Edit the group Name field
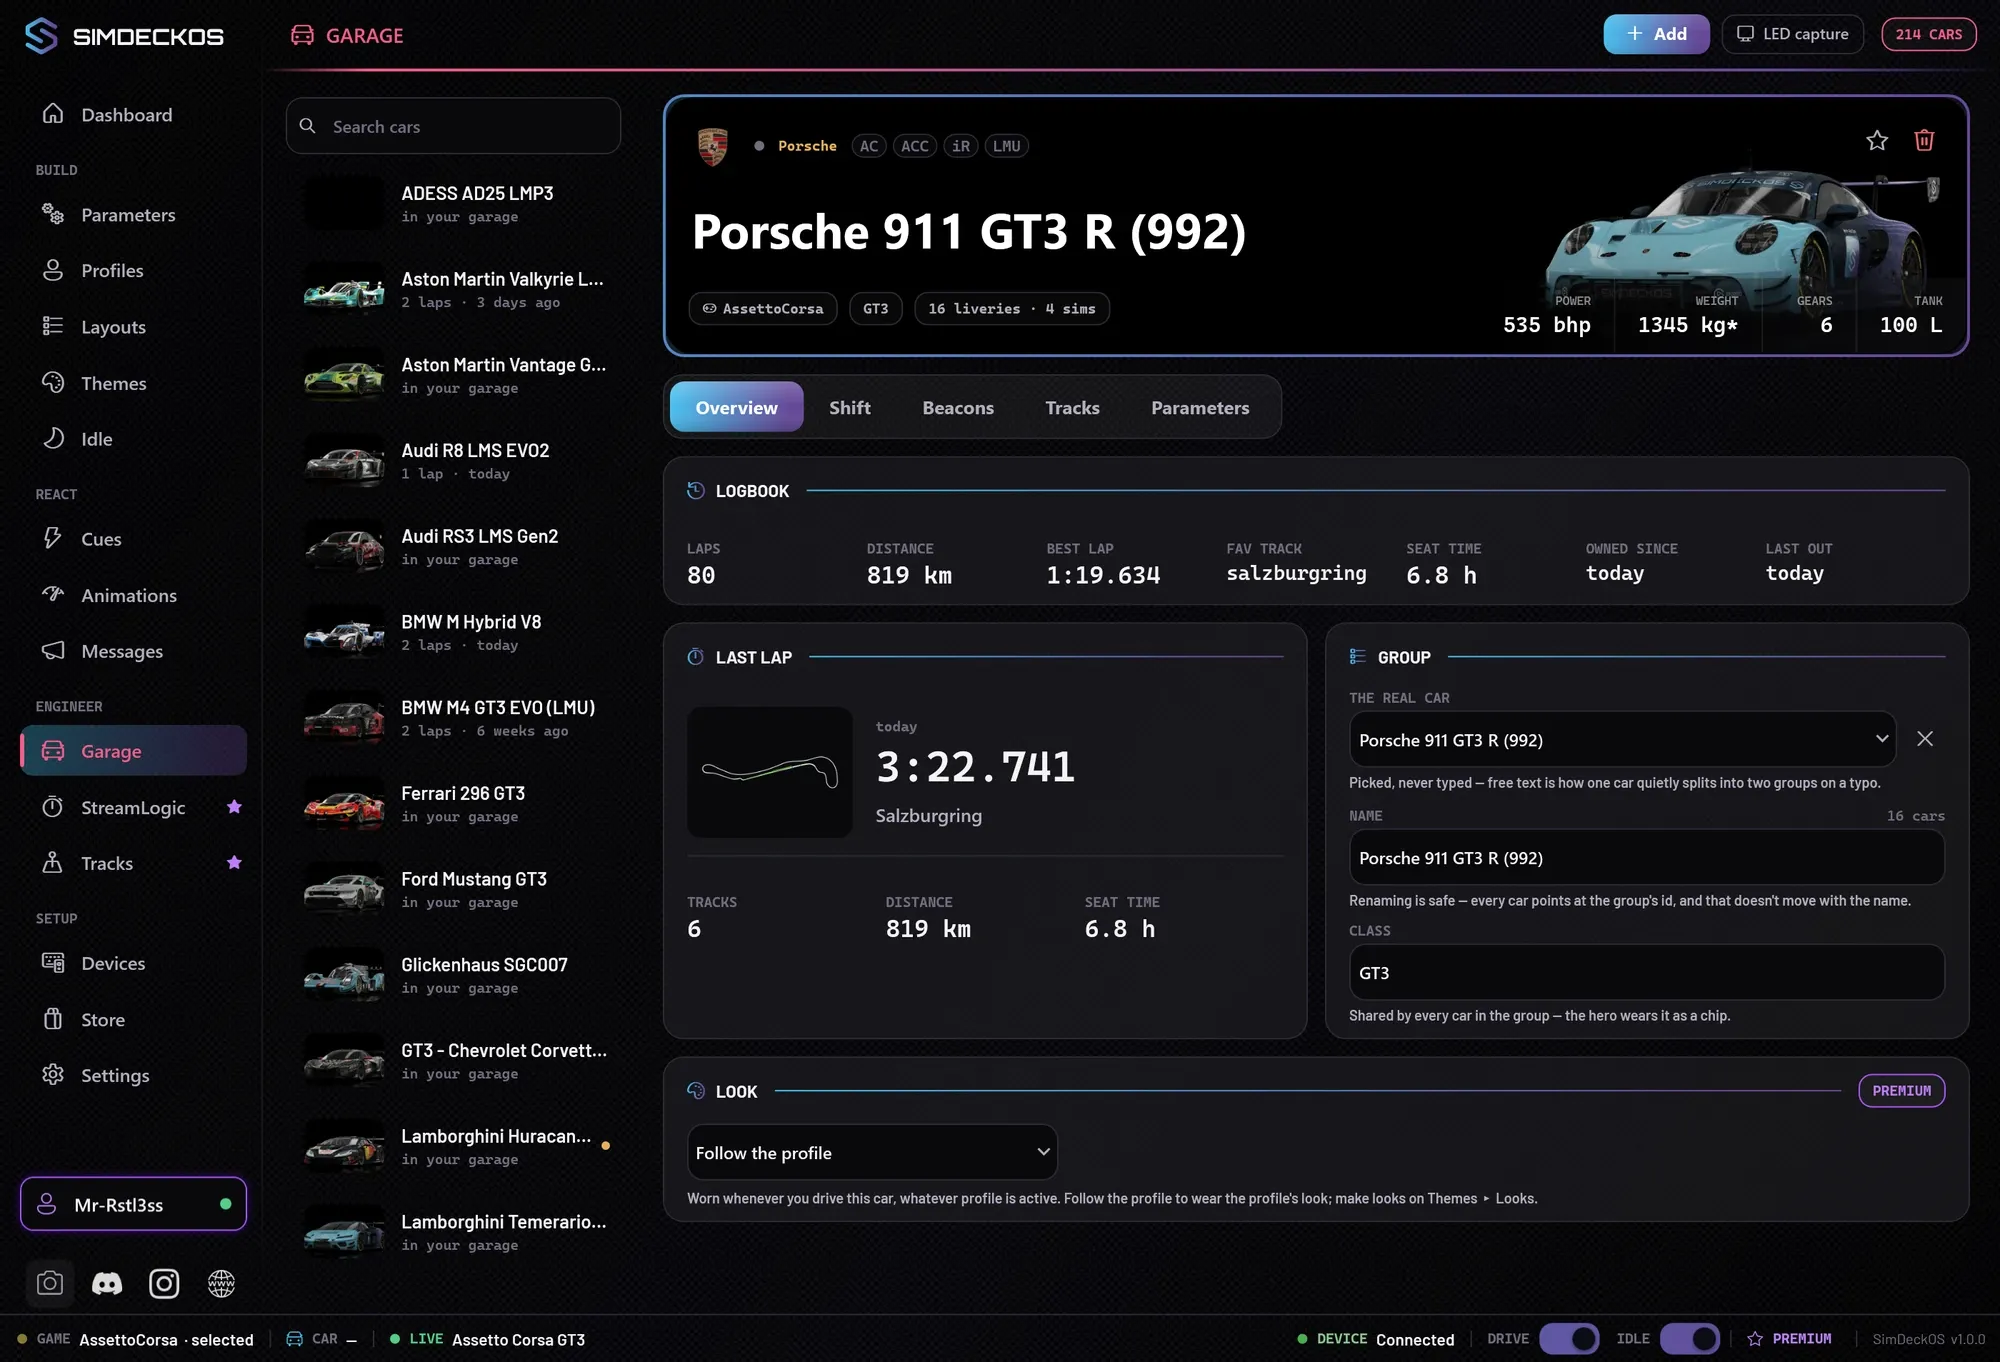Image resolution: width=2000 pixels, height=1362 pixels. [1646, 858]
